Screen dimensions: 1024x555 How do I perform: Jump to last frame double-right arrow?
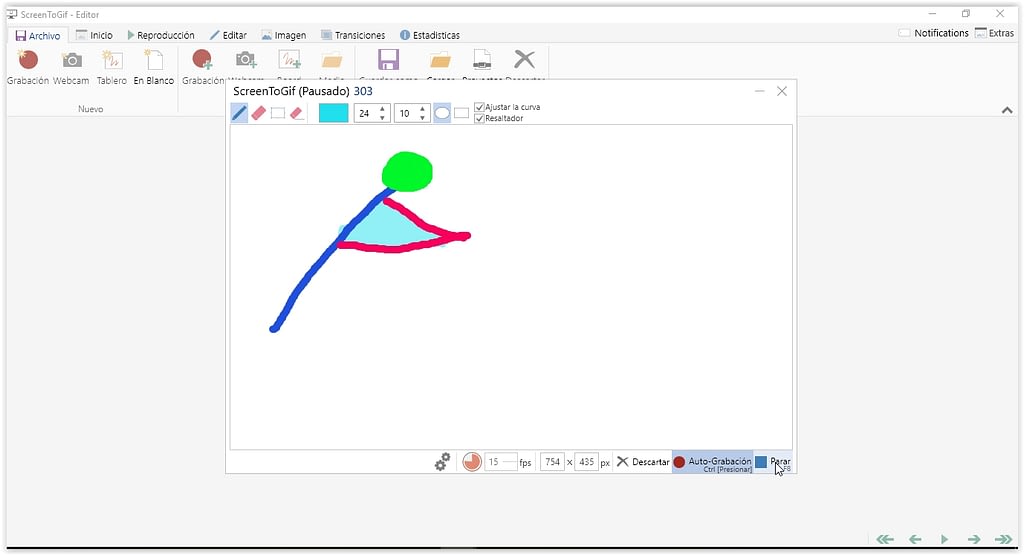pos(1003,539)
